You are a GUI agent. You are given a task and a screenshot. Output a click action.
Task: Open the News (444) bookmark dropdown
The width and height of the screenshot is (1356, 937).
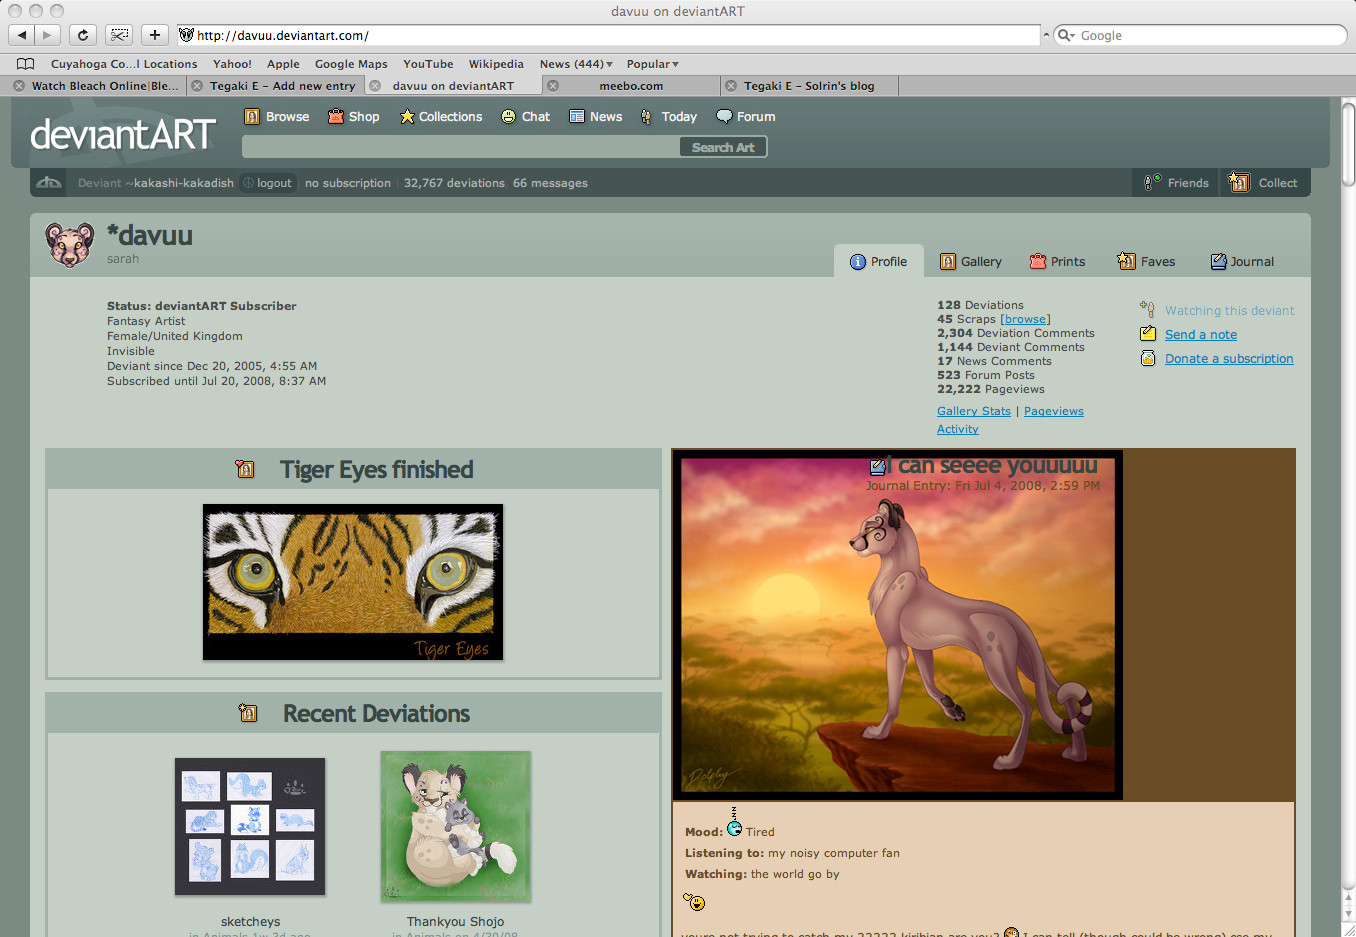(576, 64)
